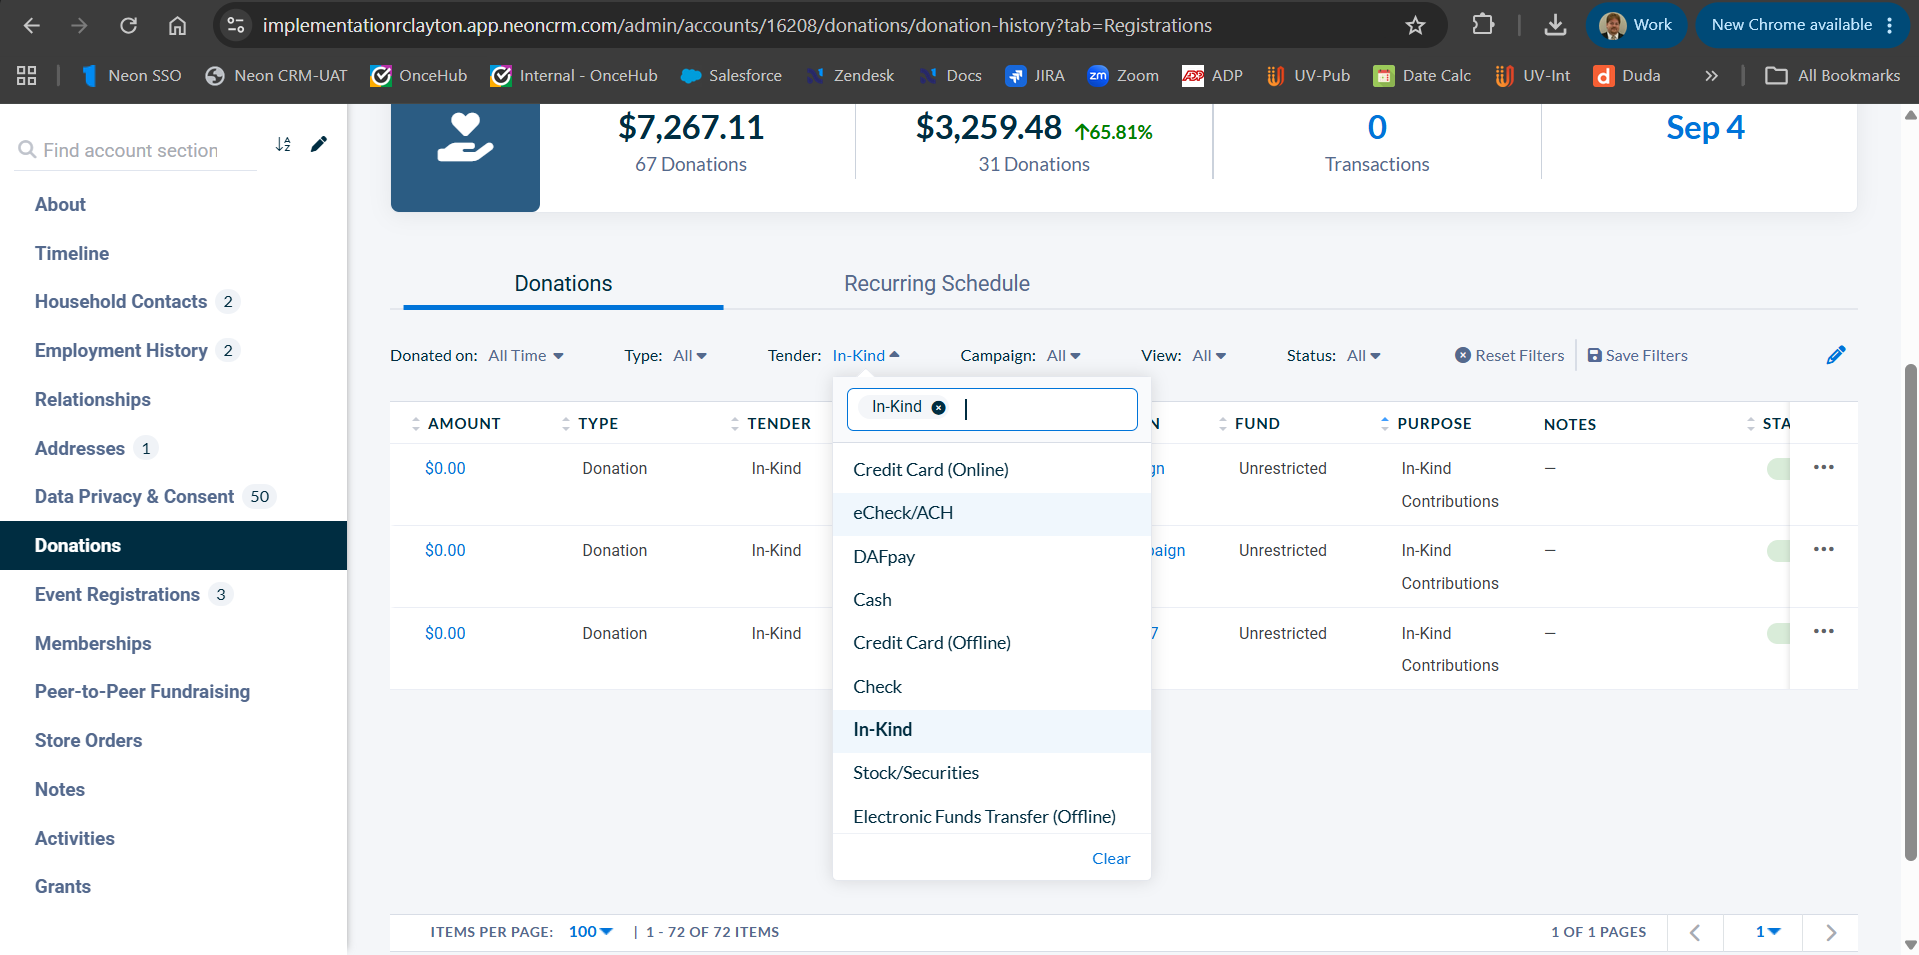The height and width of the screenshot is (955, 1919).
Task: Open the Zoom bookmark
Action: [1123, 76]
